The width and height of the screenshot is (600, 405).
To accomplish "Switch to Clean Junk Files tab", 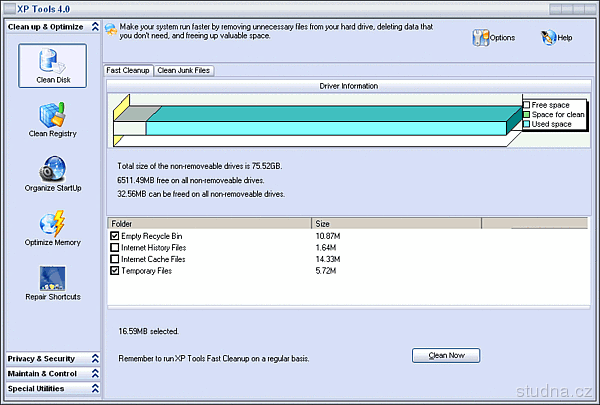I will point(184,70).
